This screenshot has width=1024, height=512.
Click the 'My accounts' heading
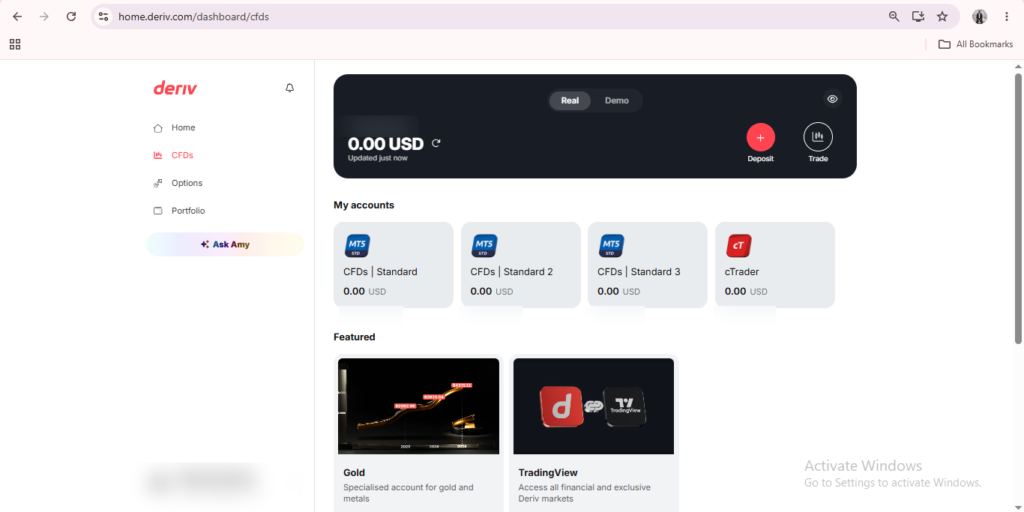pos(364,205)
